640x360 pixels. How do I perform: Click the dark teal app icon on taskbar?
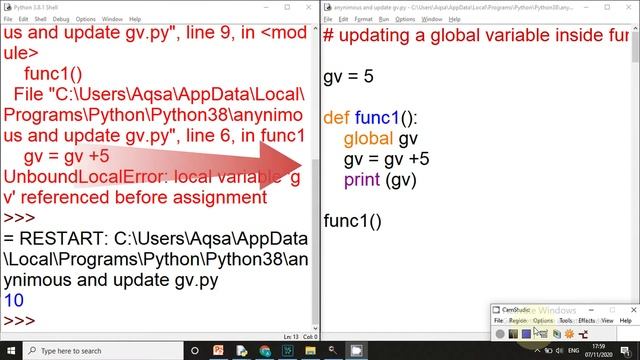(x=288, y=351)
